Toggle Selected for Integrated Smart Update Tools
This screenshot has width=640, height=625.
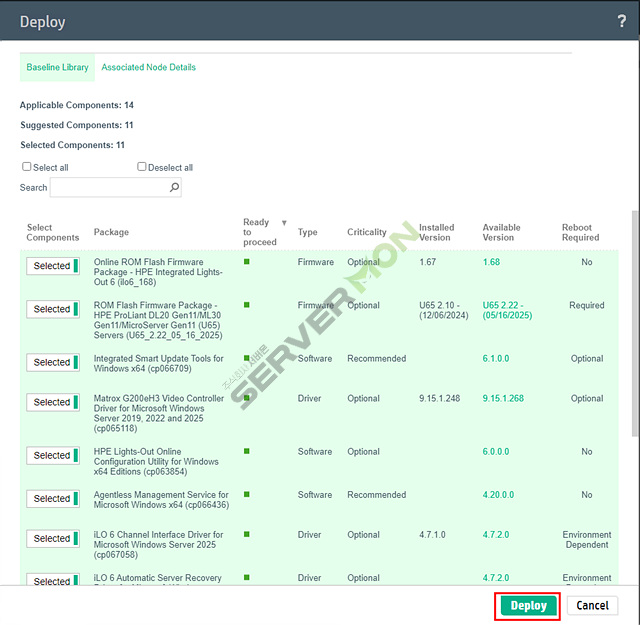tap(53, 363)
